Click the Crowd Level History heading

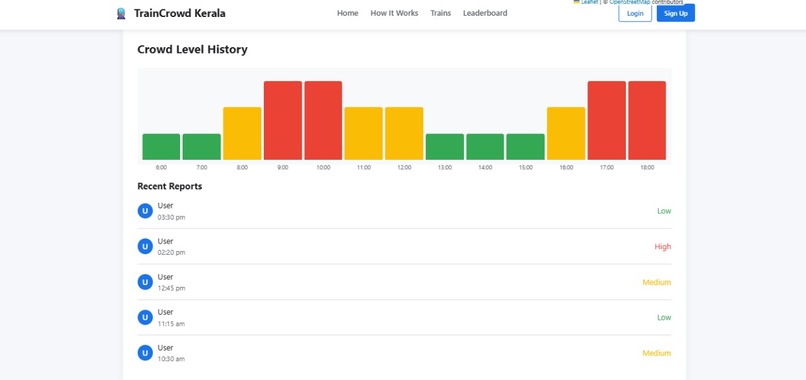tap(192, 49)
